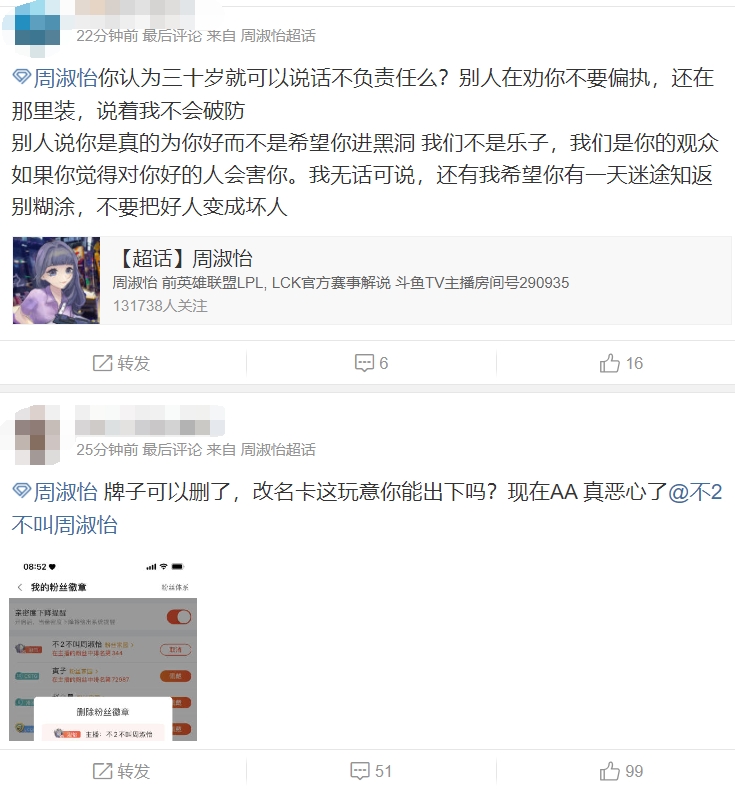Open 周淑怡超话 source link of 25-minute post
The height and width of the screenshot is (790, 735).
[x=278, y=449]
